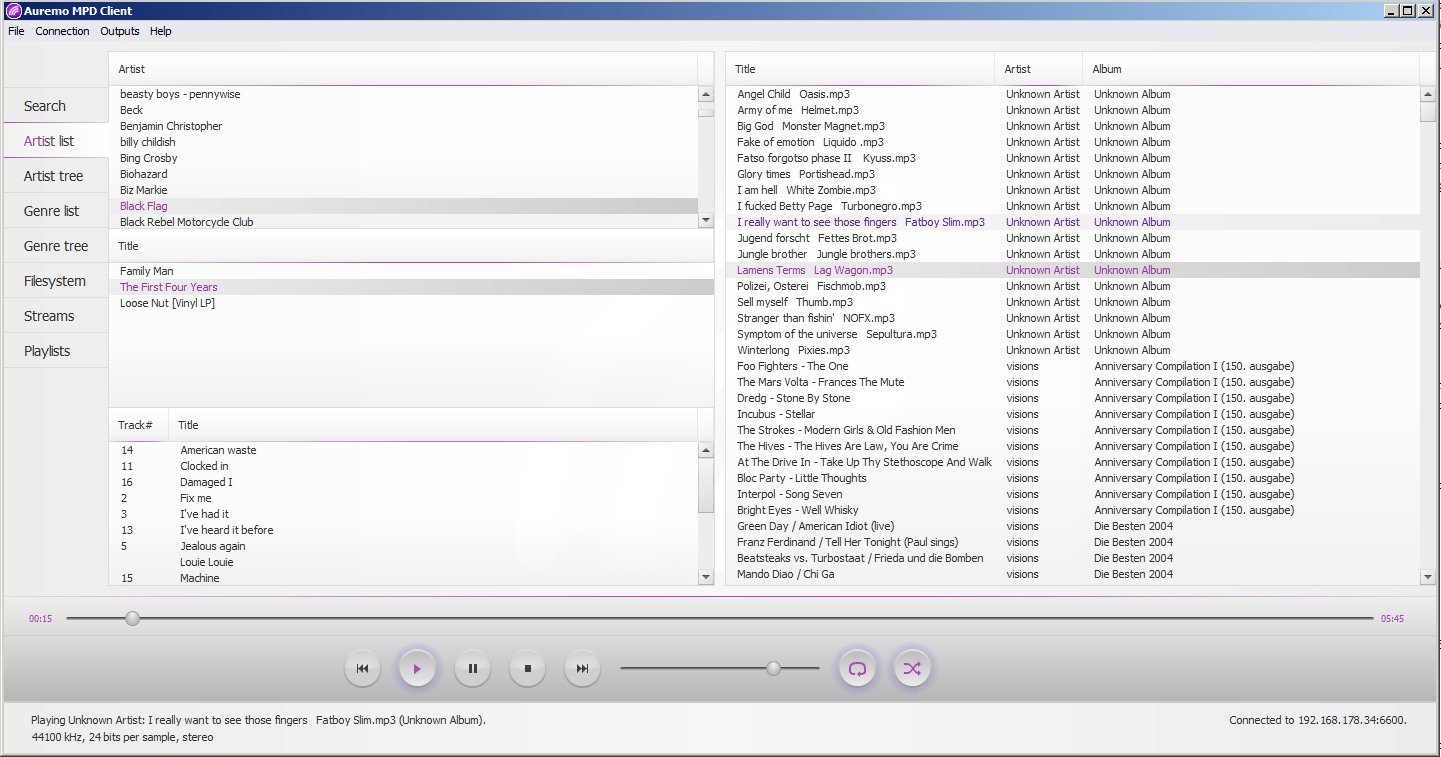The width and height of the screenshot is (1441, 757).
Task: Click the volume slider handle
Action: (x=773, y=668)
